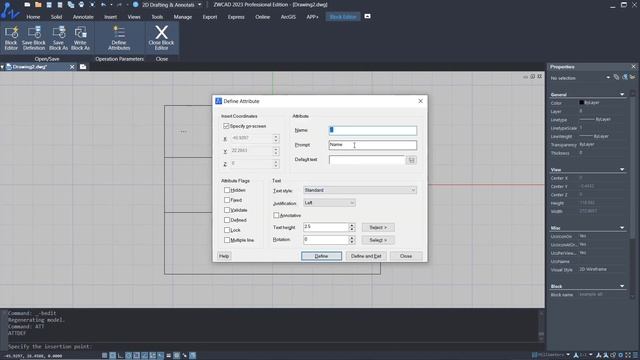Click the ZWCAD application logo button
This screenshot has height=360, width=640.
pos(10,10)
